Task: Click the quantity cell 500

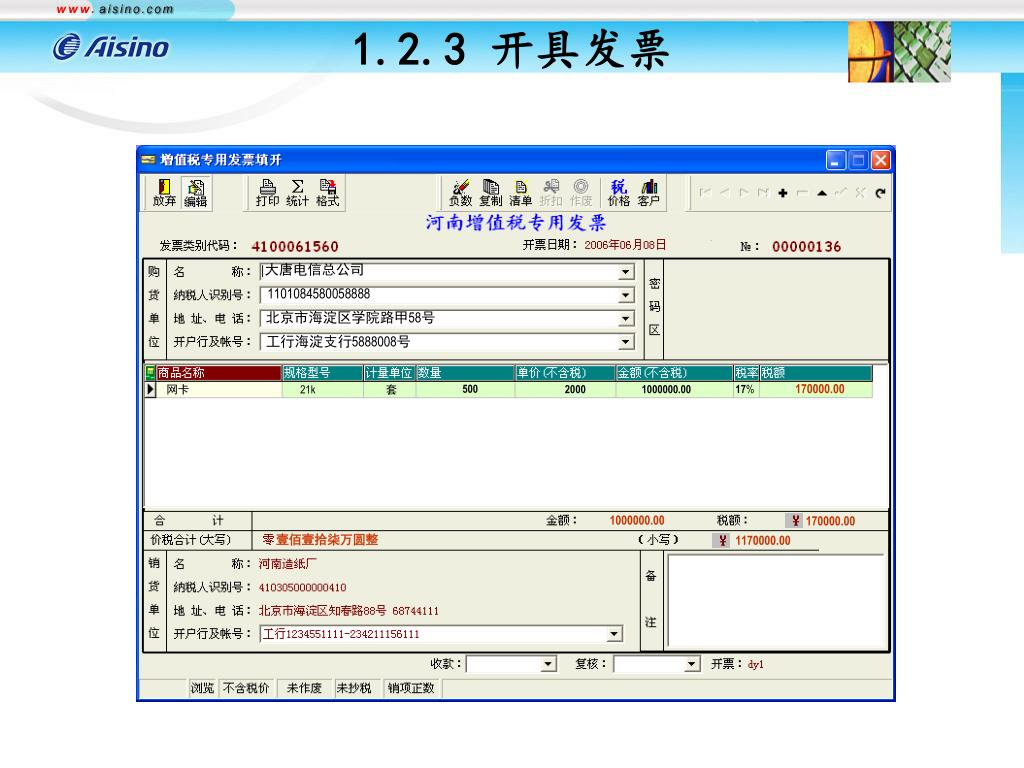Action: tap(465, 389)
